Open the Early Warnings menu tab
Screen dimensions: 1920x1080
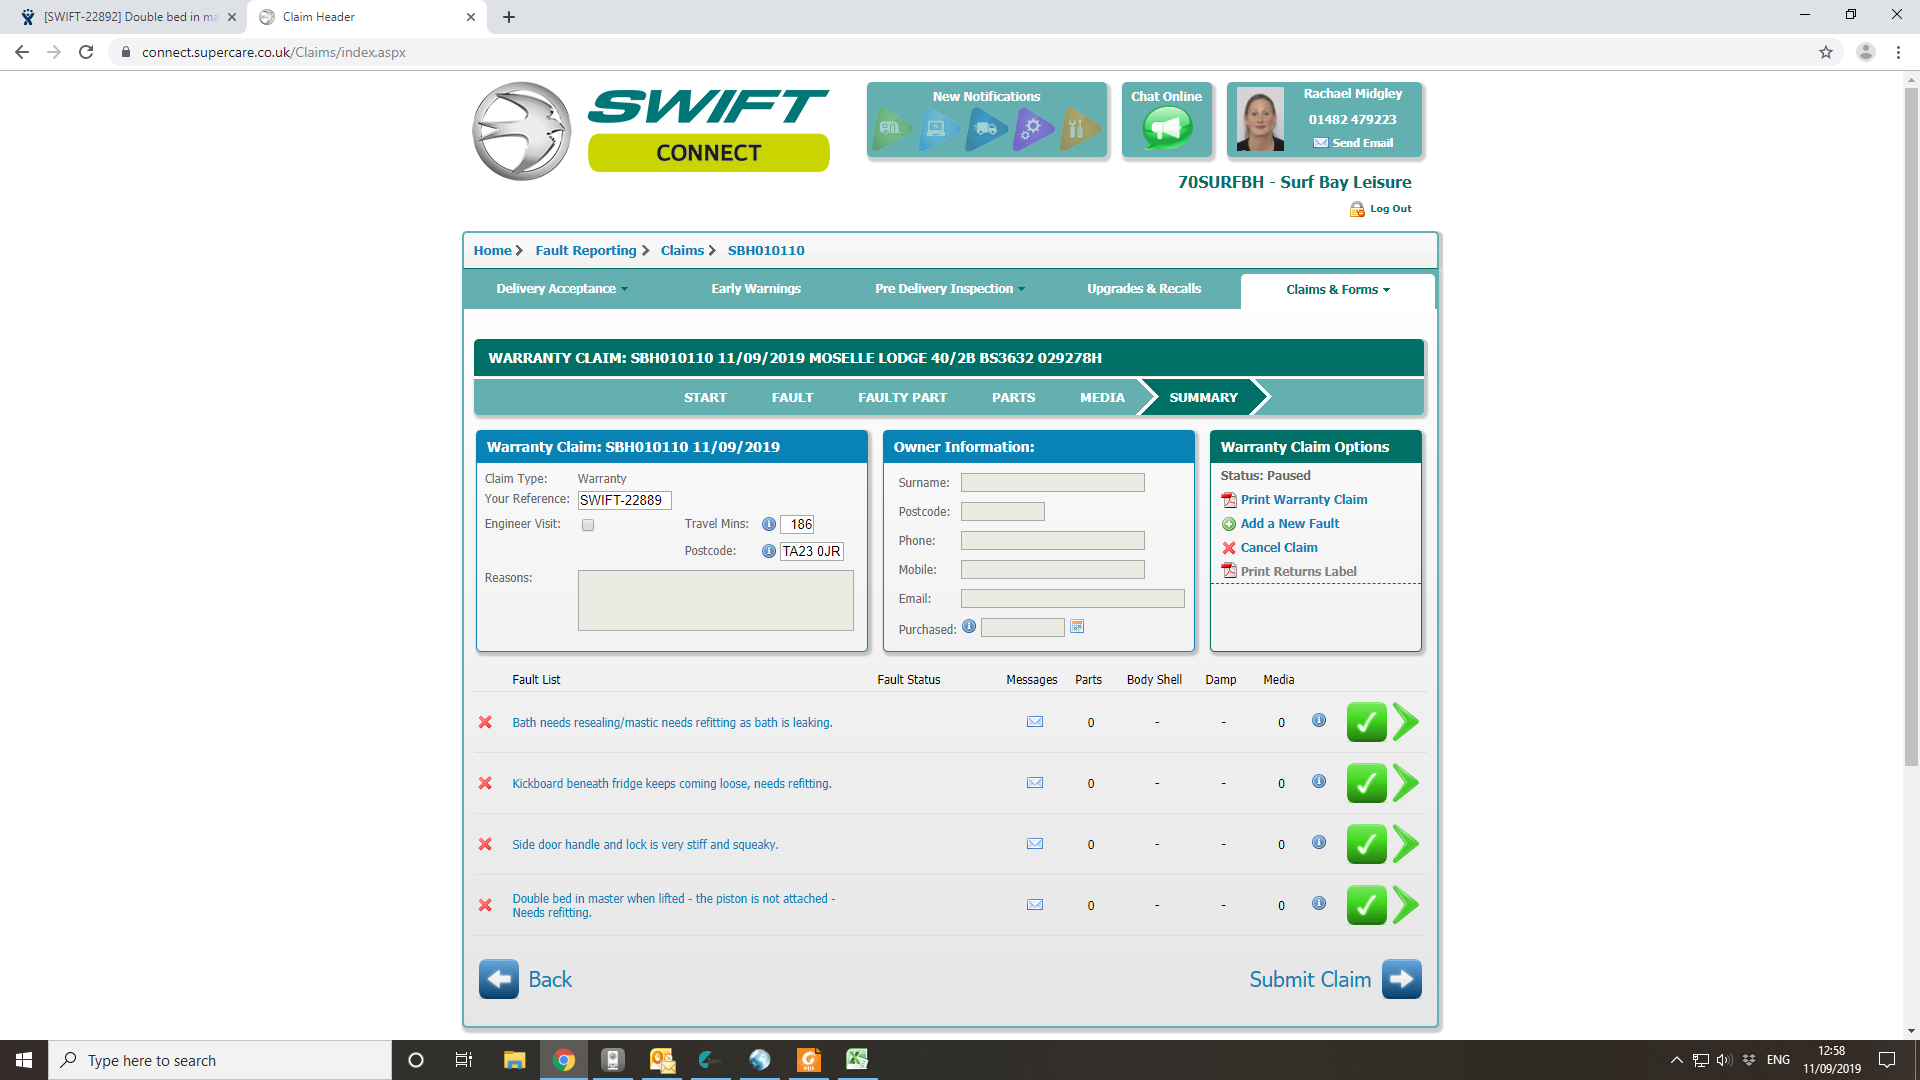pos(755,289)
